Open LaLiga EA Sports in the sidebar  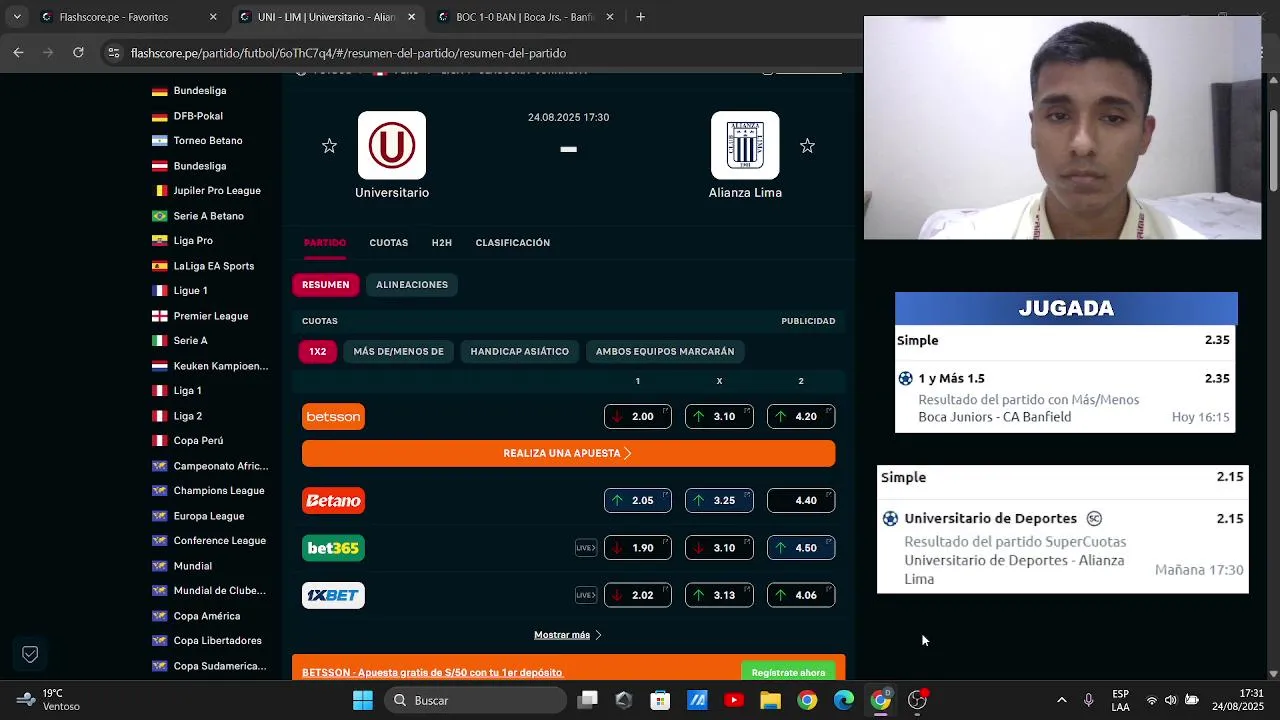pyautogui.click(x=214, y=266)
